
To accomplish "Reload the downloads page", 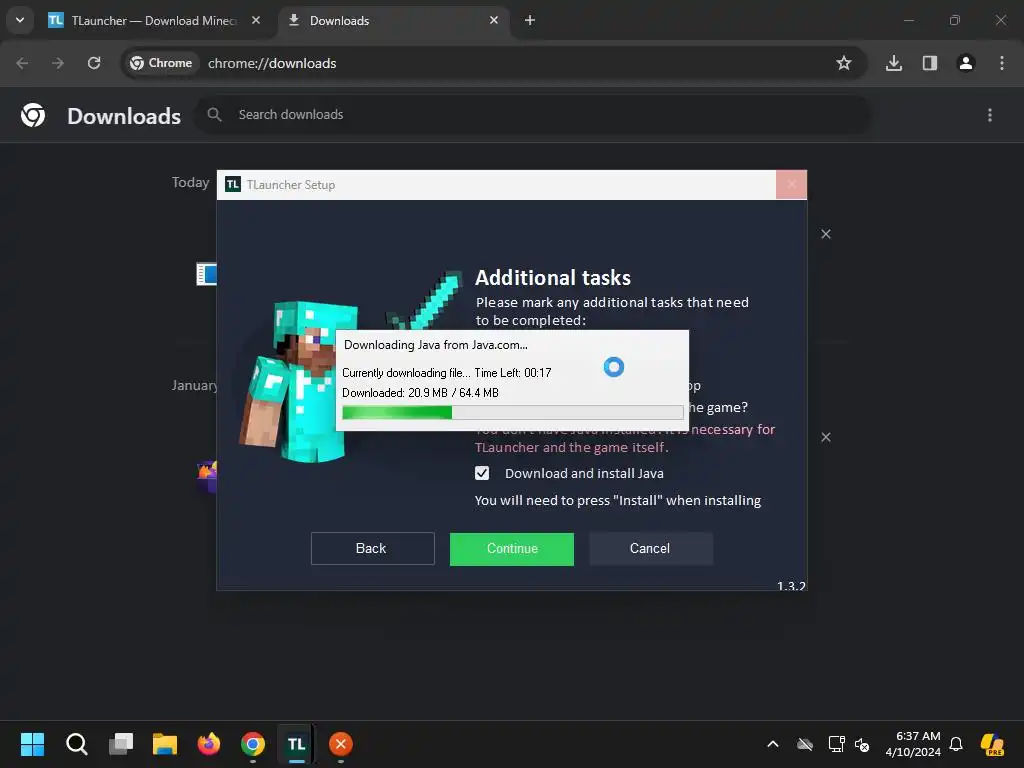I will [94, 63].
